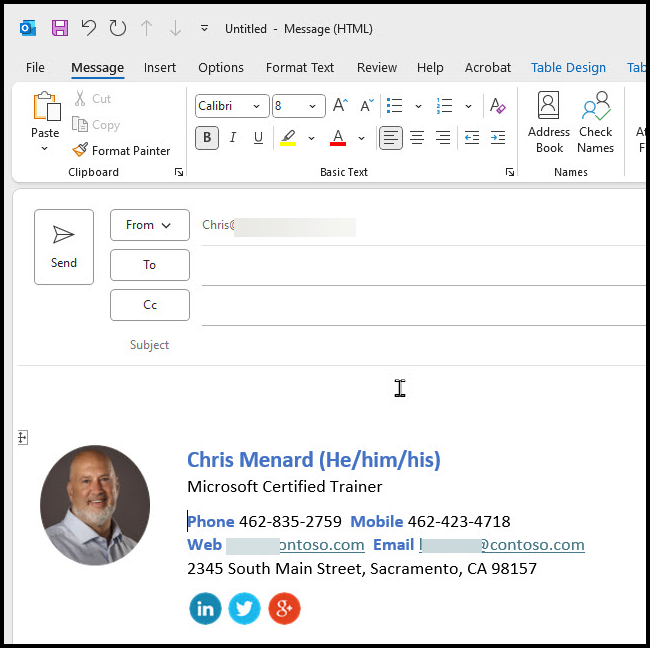Decrease paragraph indent

(472, 138)
